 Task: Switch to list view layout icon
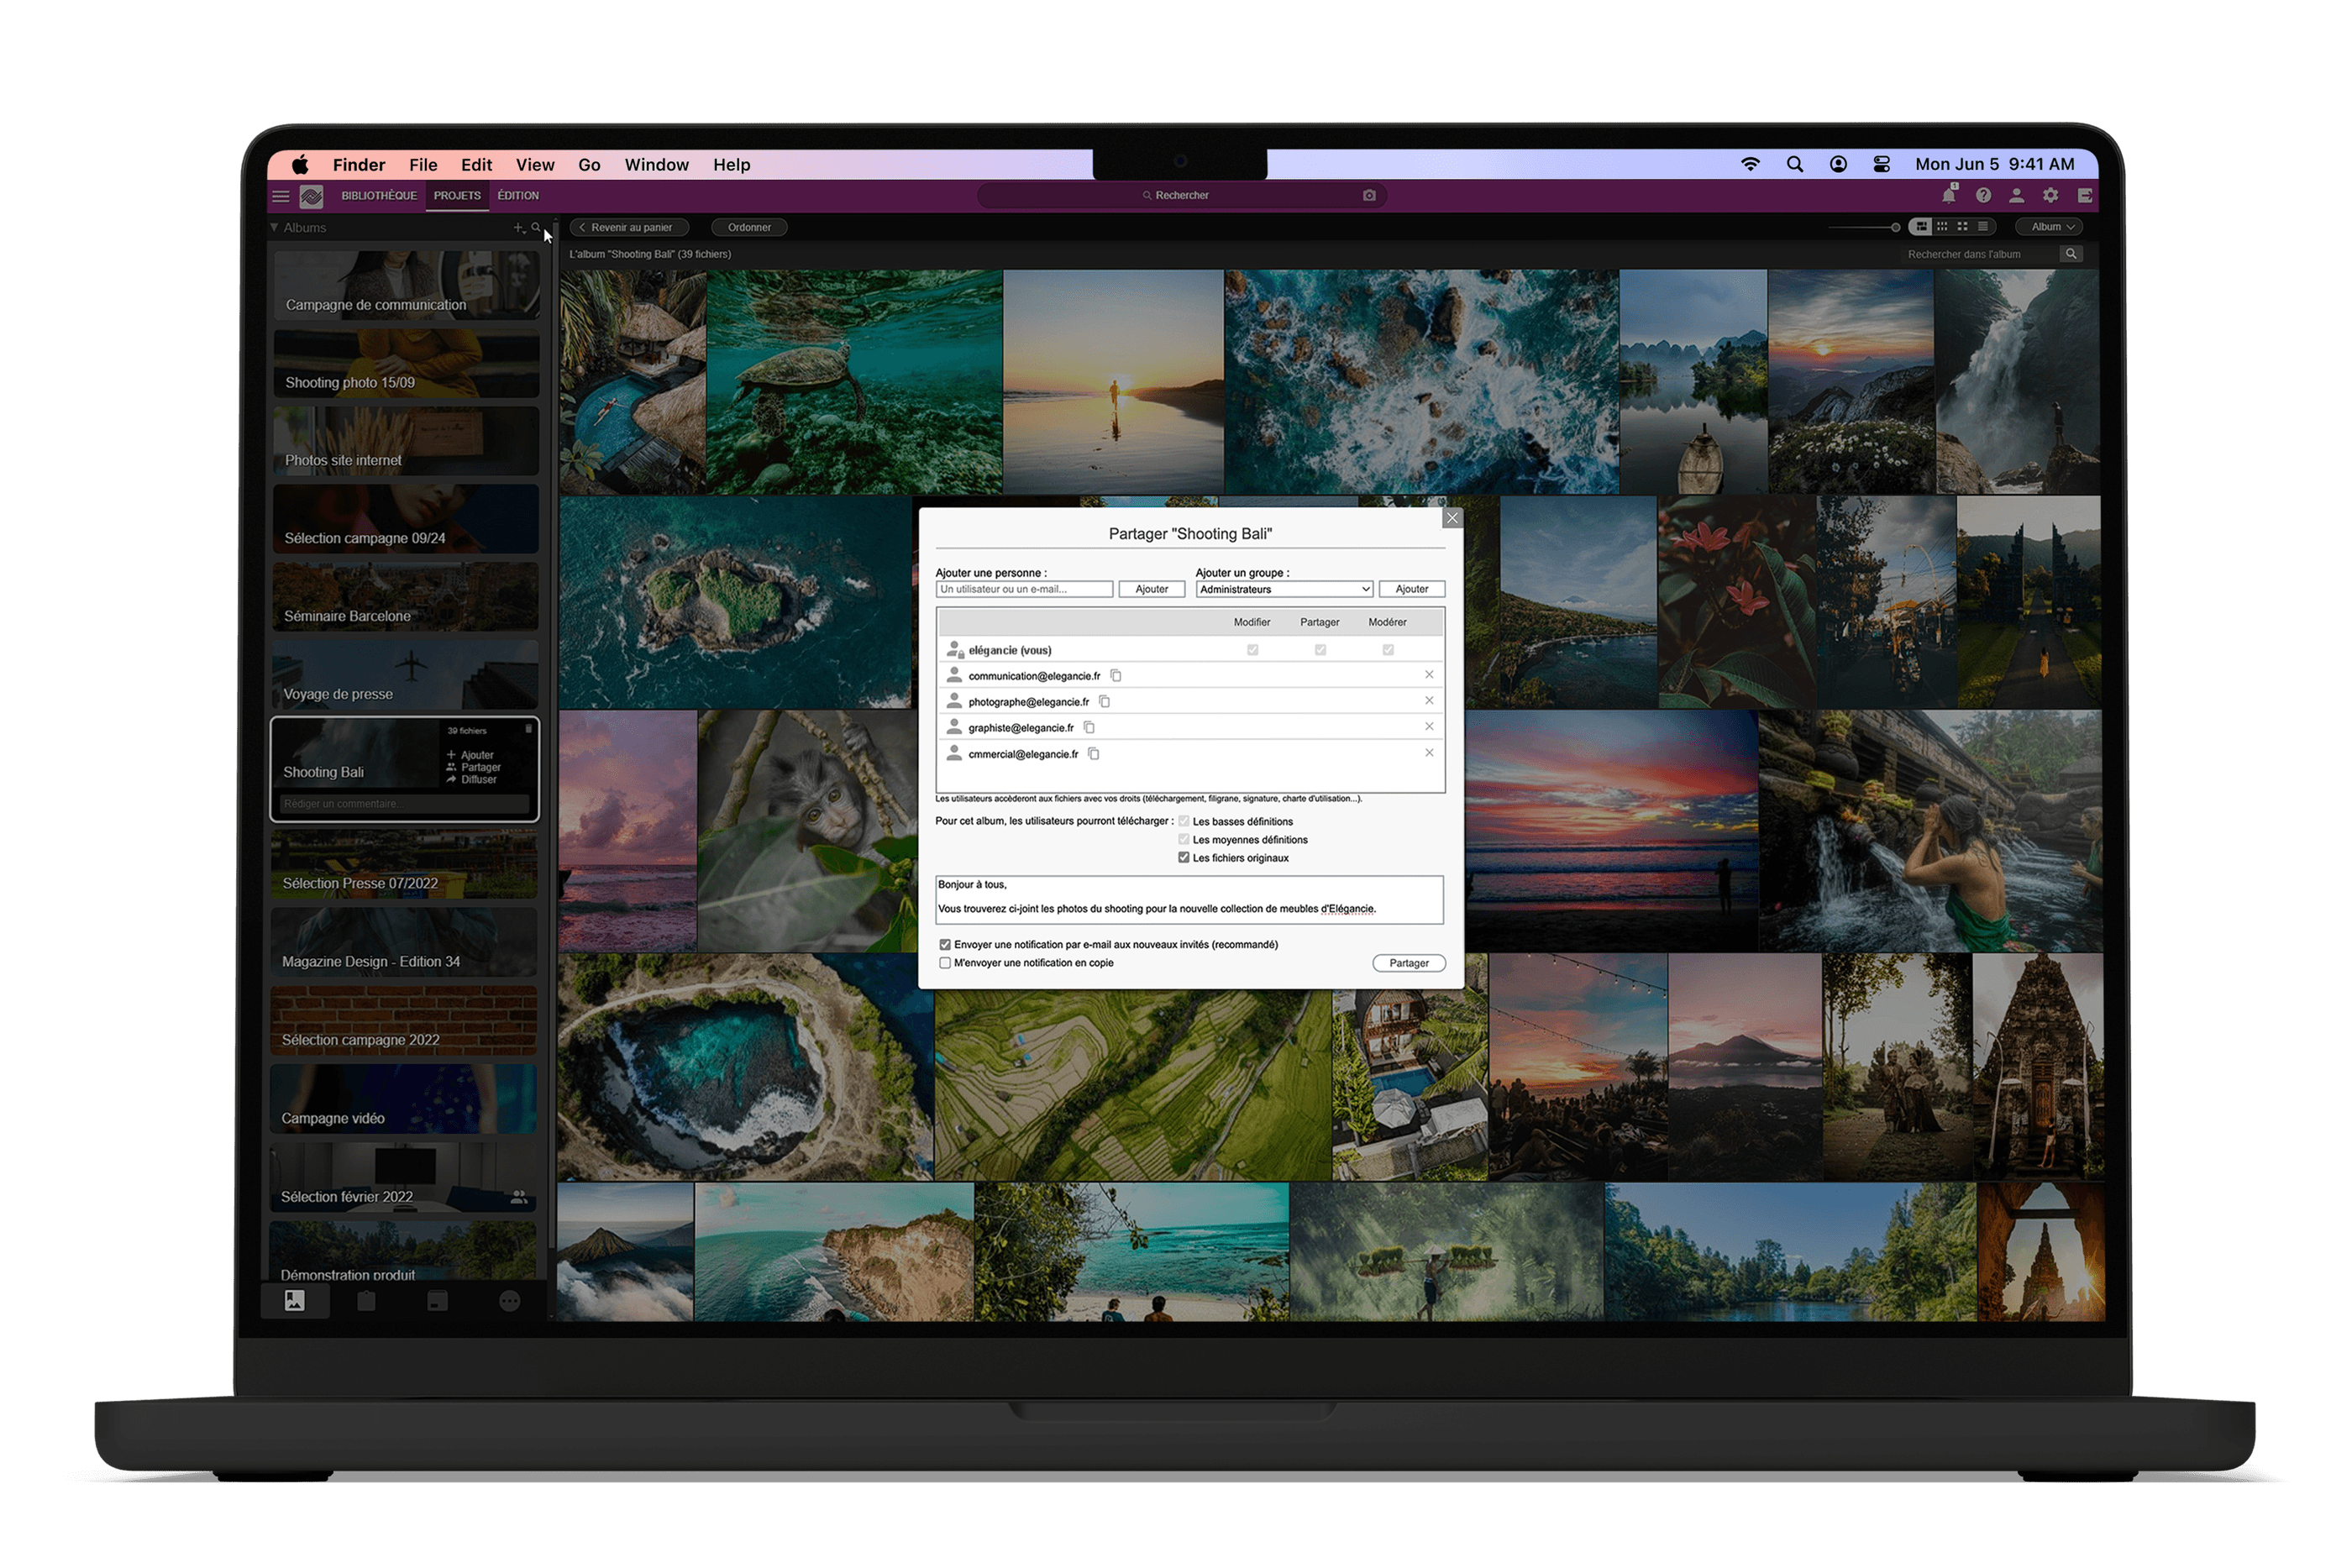point(1983,227)
